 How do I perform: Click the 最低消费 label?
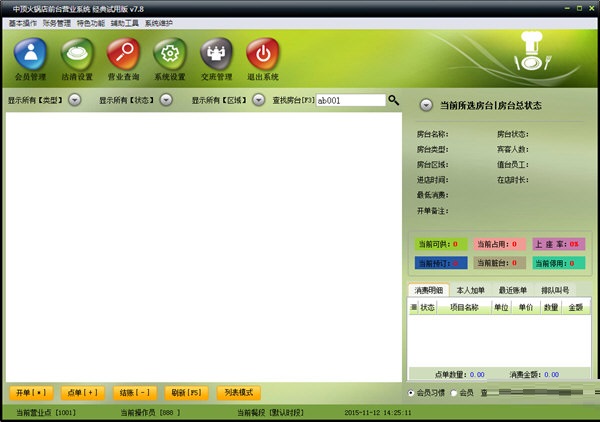(432, 195)
